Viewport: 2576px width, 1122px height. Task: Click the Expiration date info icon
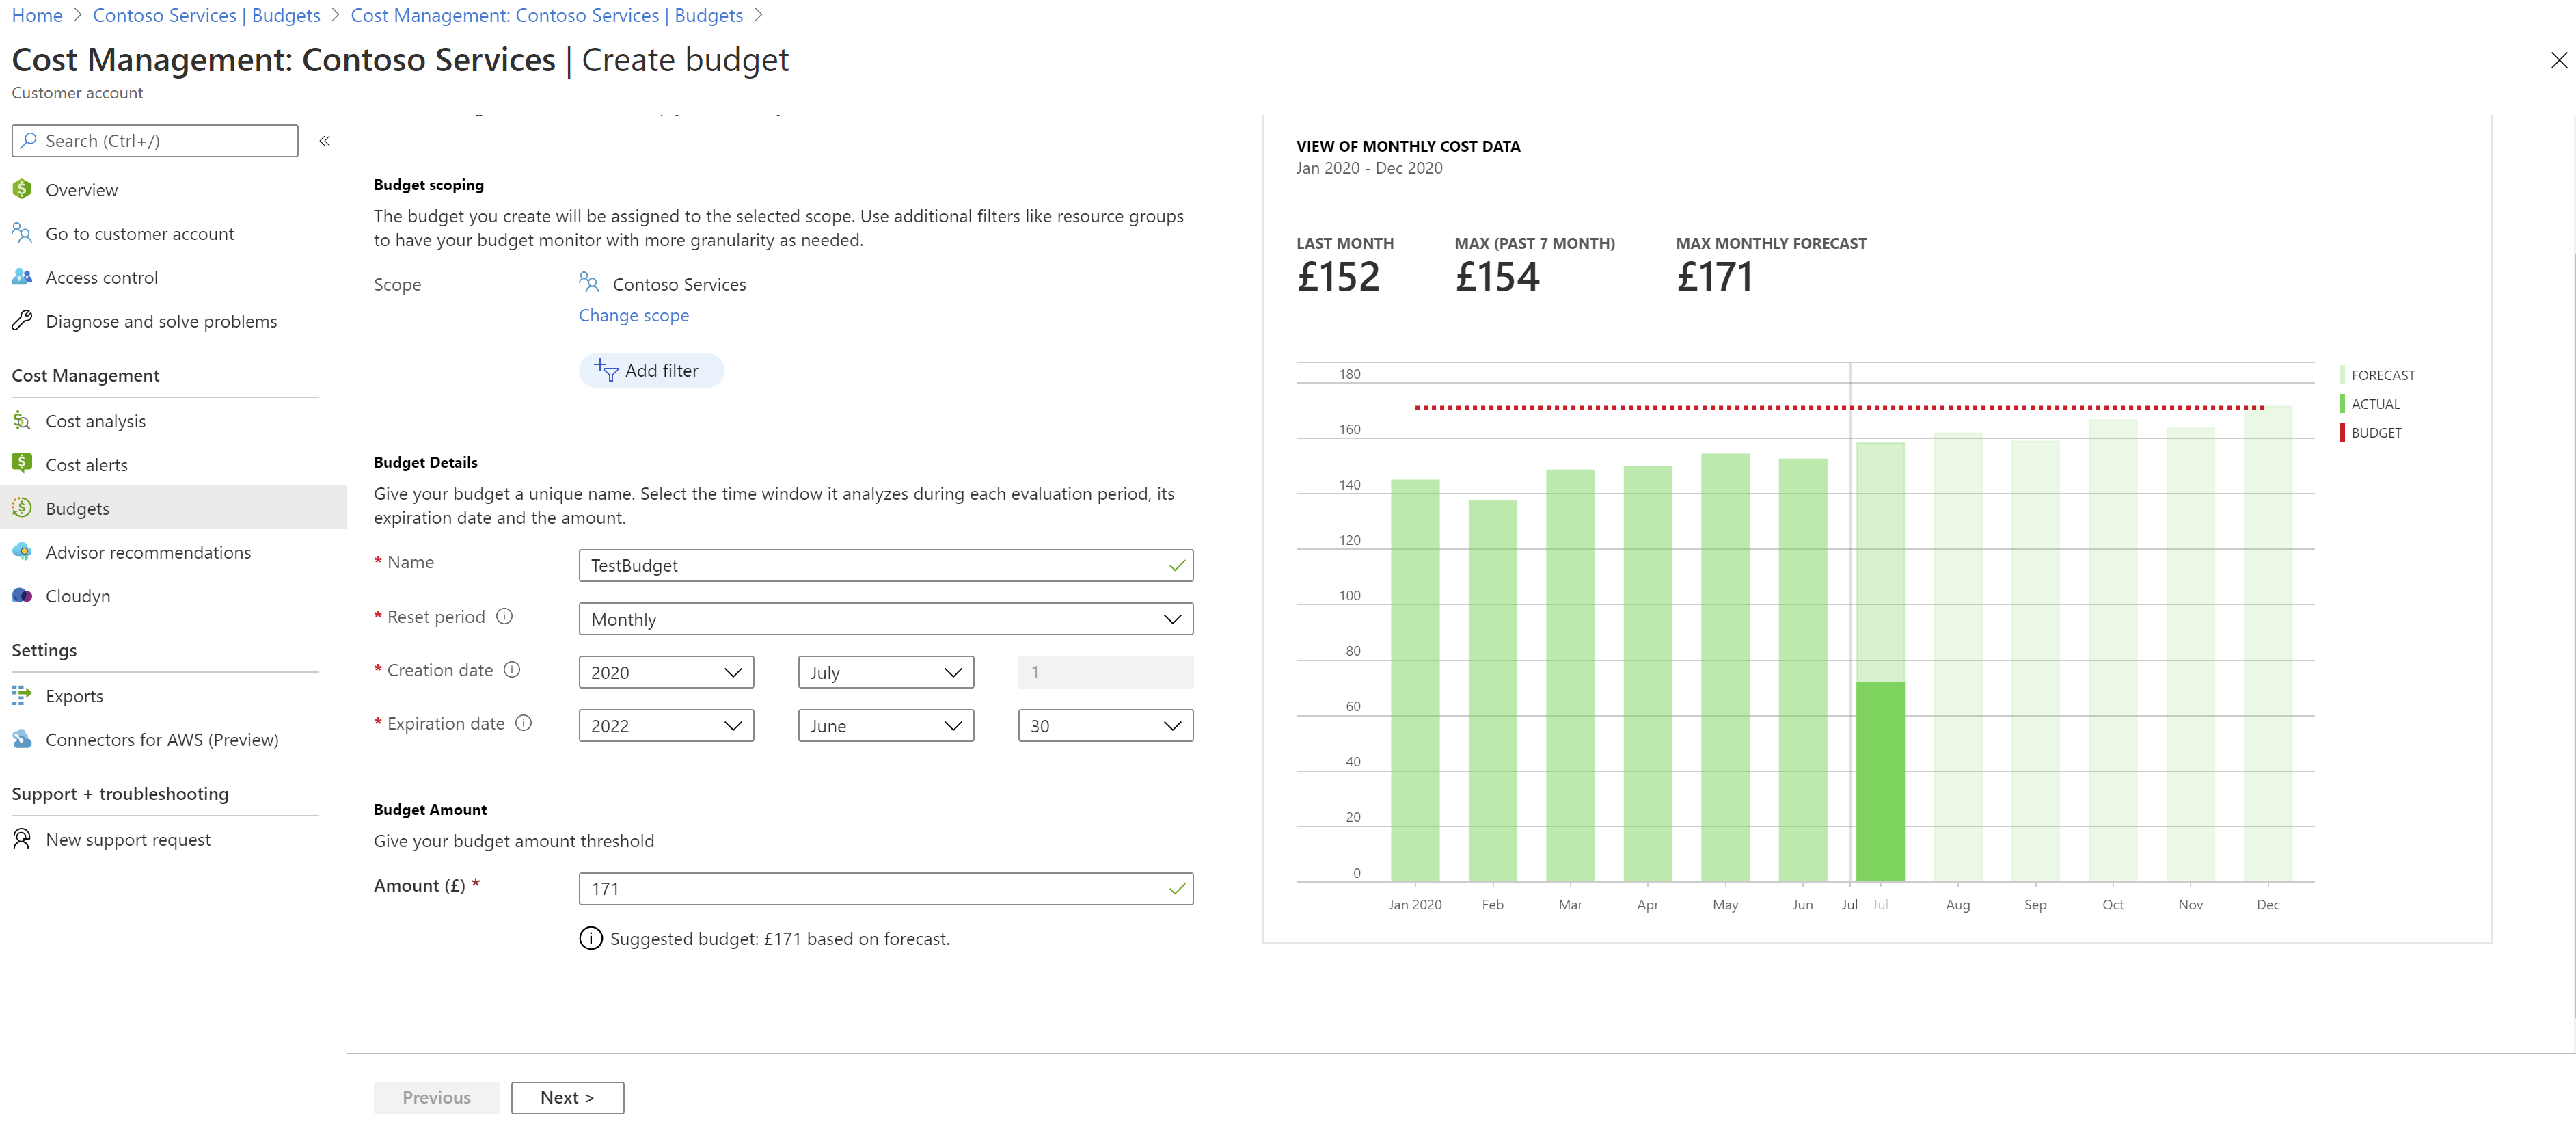coord(524,723)
